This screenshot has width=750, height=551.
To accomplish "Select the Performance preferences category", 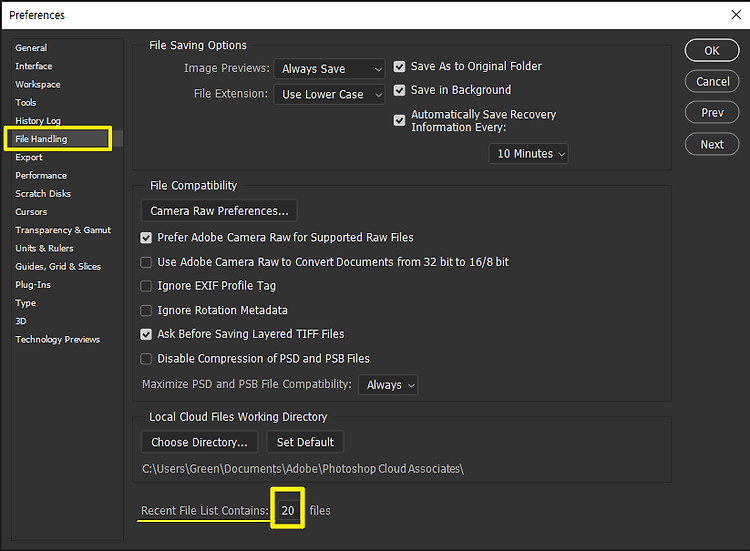I will pos(41,176).
